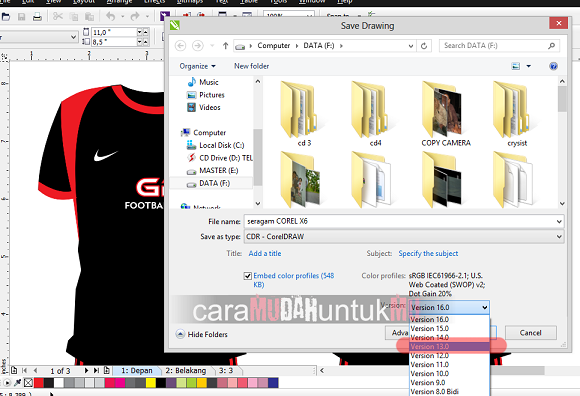Click the Copy icon in CorelDRAW toolbar
The height and width of the screenshot is (396, 580).
[x=74, y=17]
